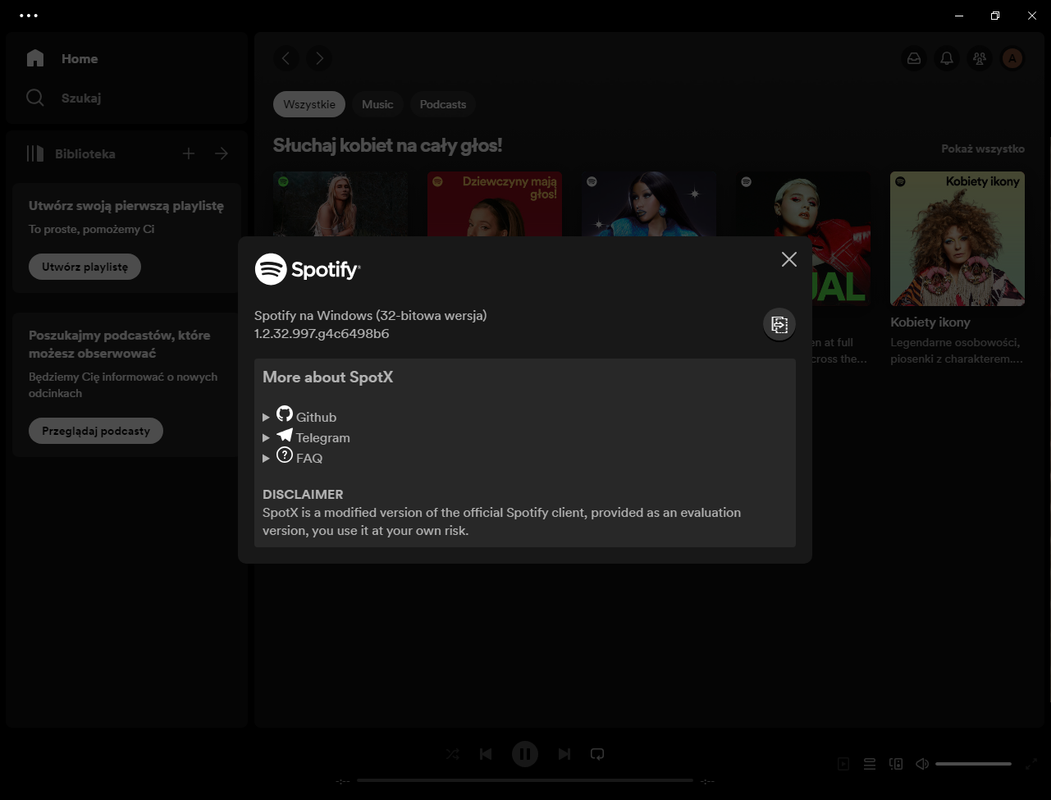1051x800 pixels.
Task: Click the track progress bar
Action: pos(525,781)
